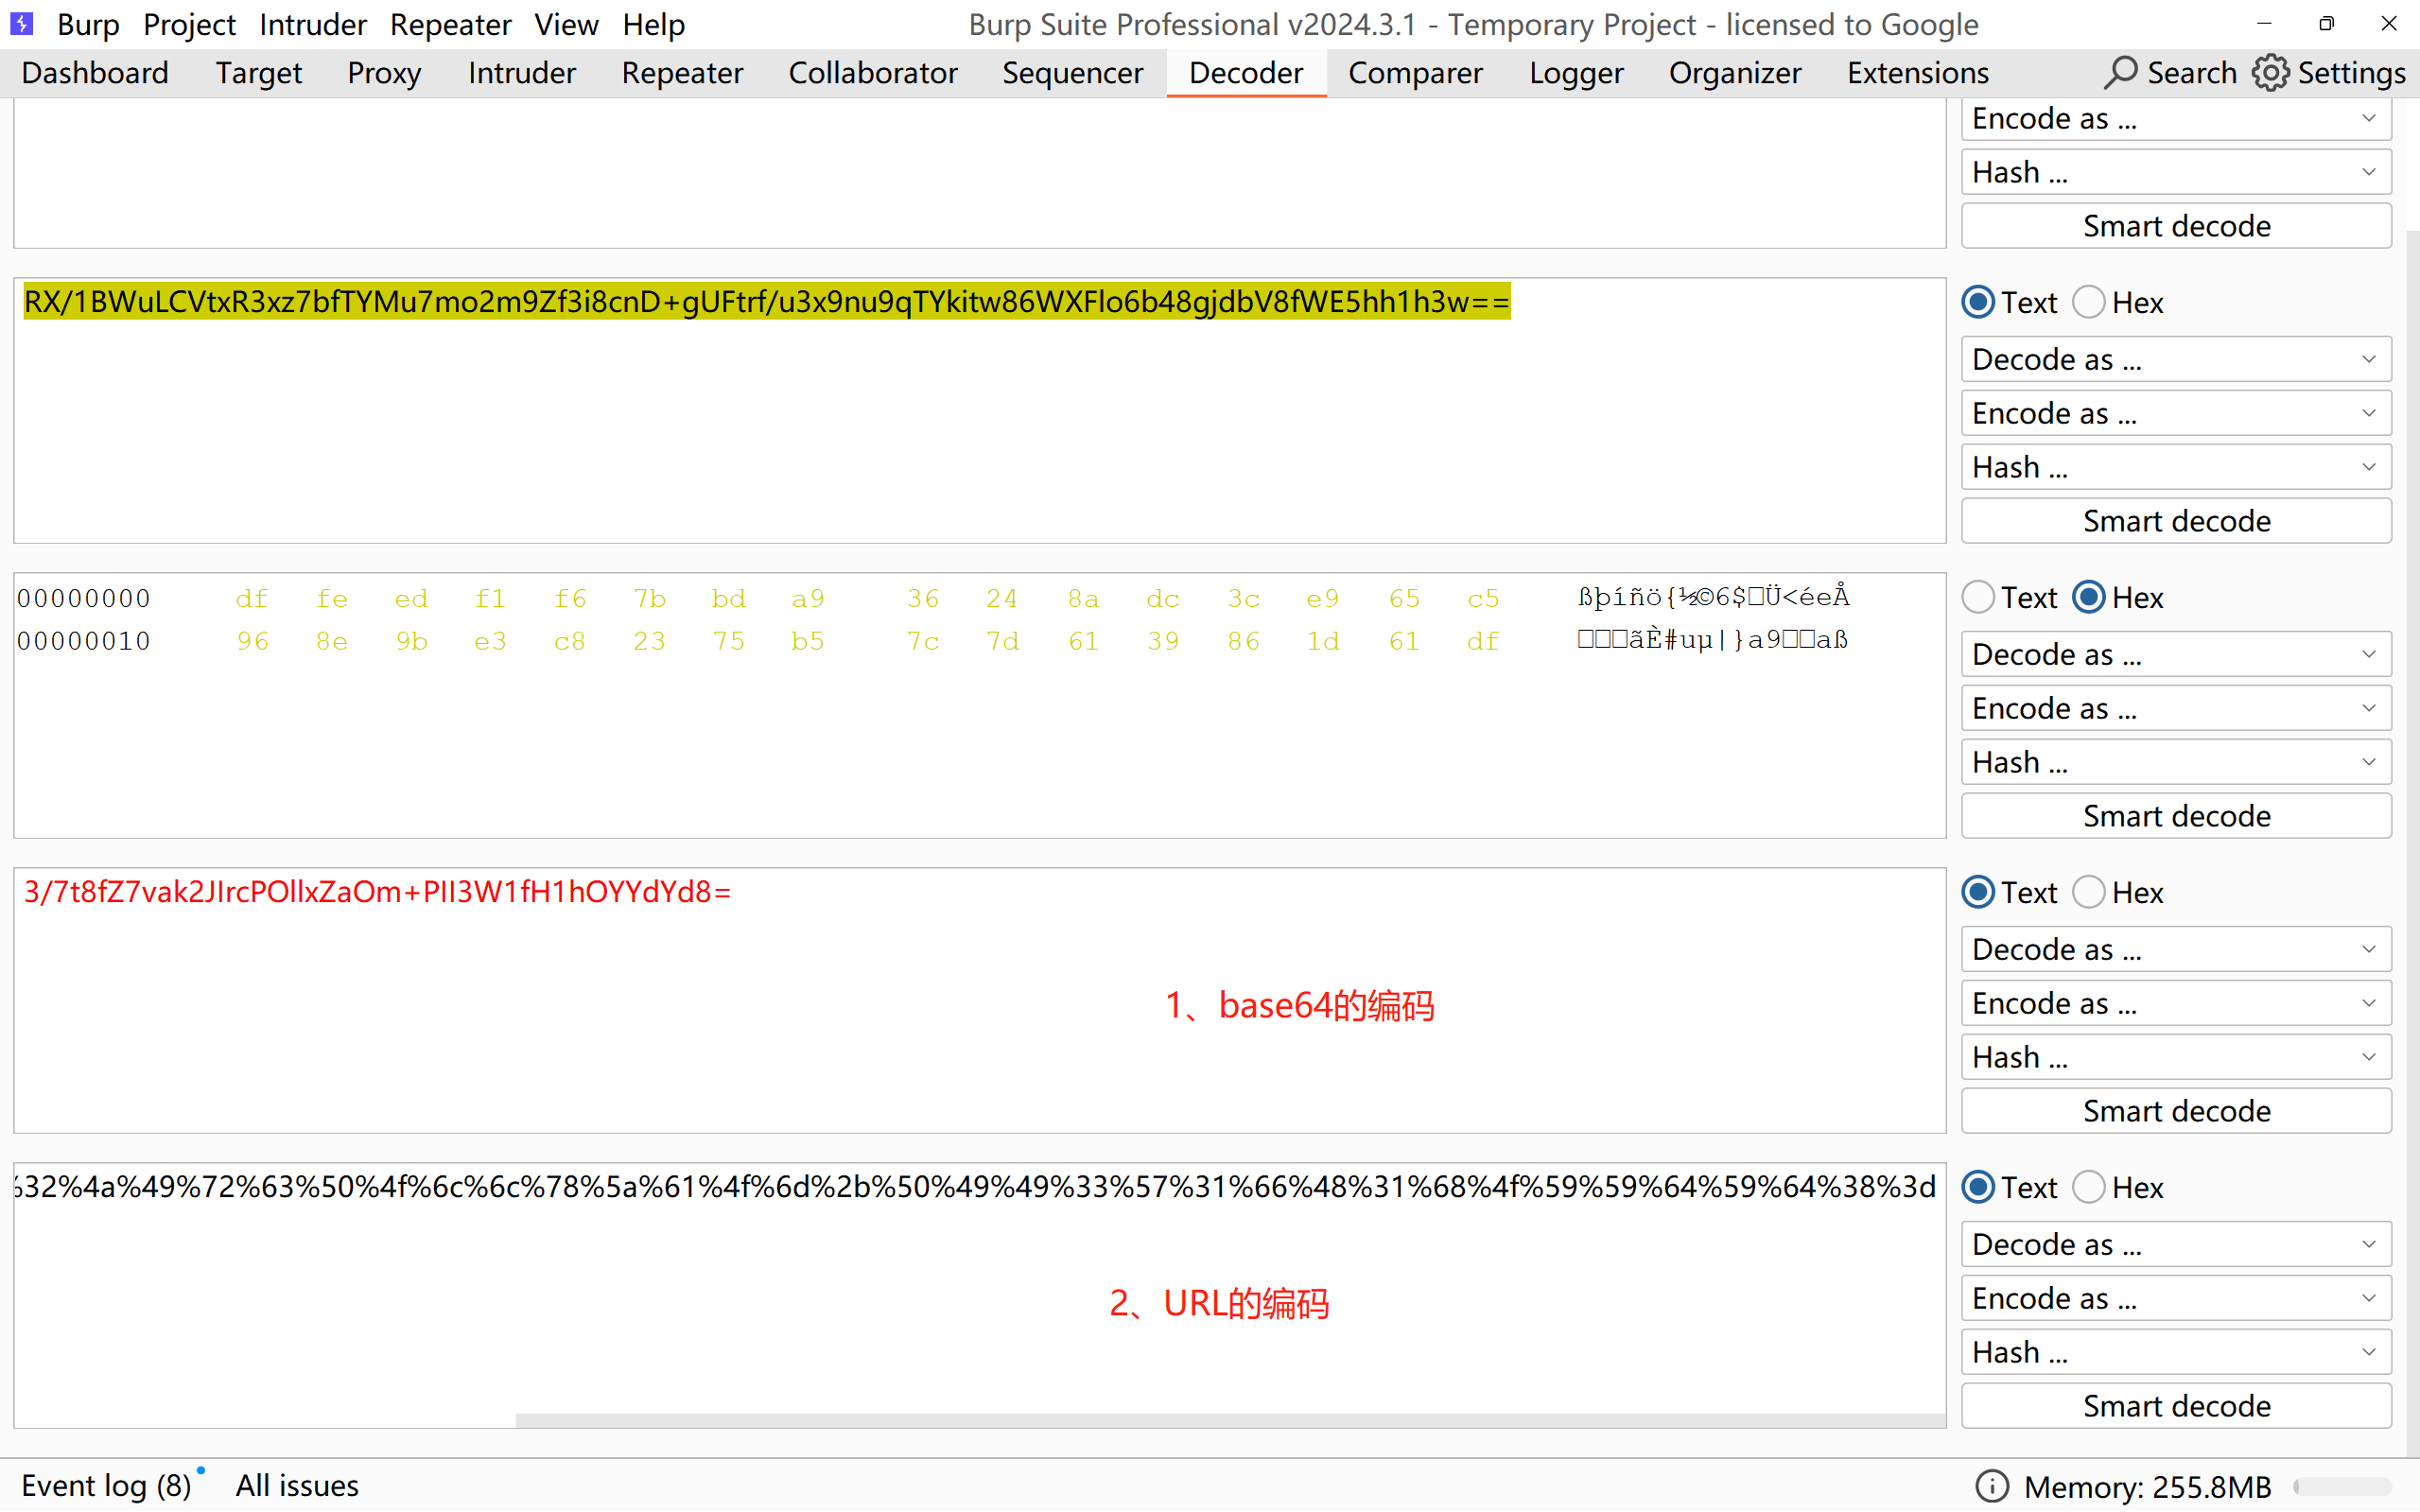Click Smart decode for the hex dump row

(x=2176, y=816)
